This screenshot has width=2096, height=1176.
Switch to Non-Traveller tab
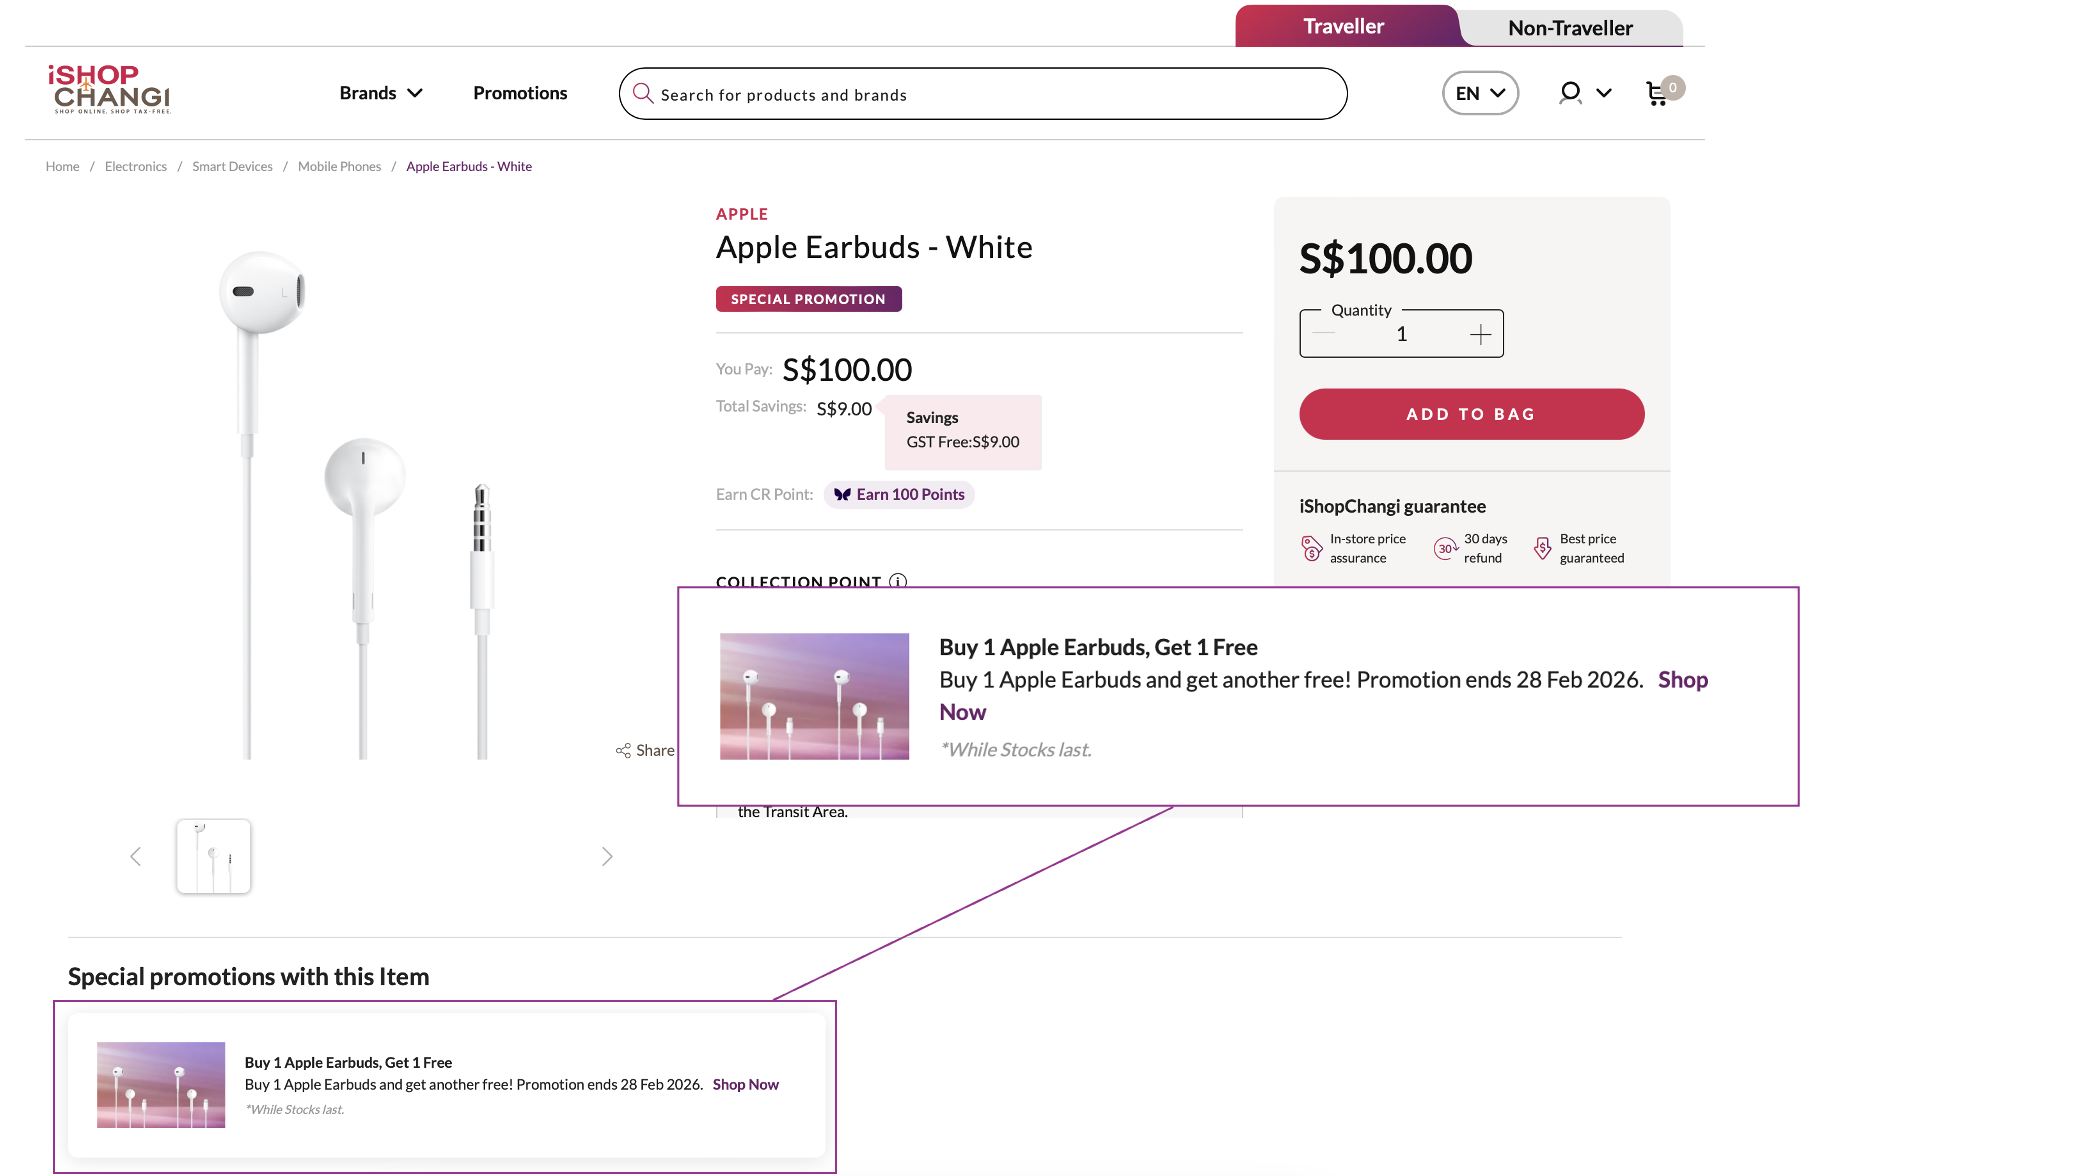1570,28
